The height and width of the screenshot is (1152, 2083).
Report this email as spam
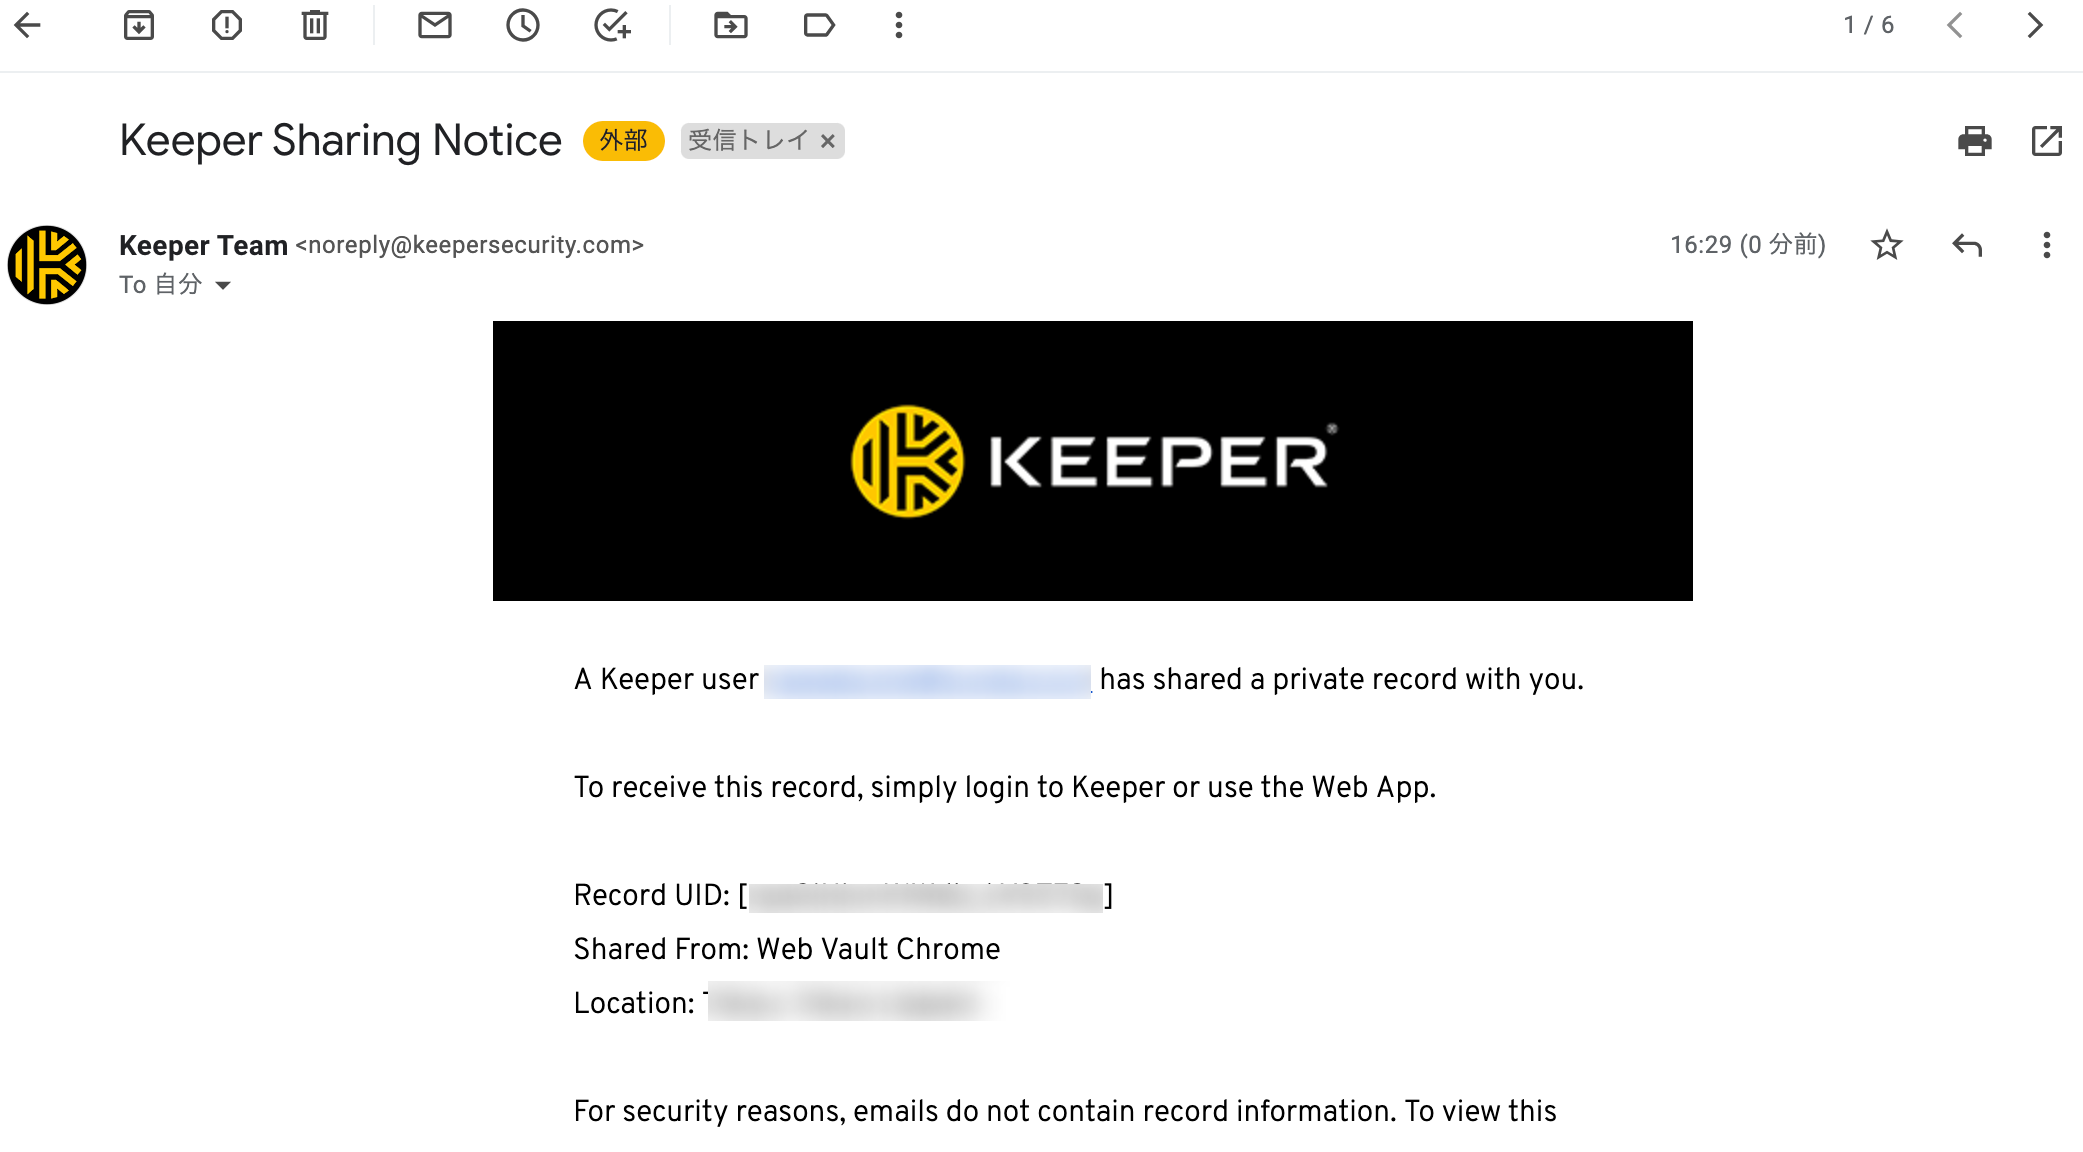tap(227, 25)
